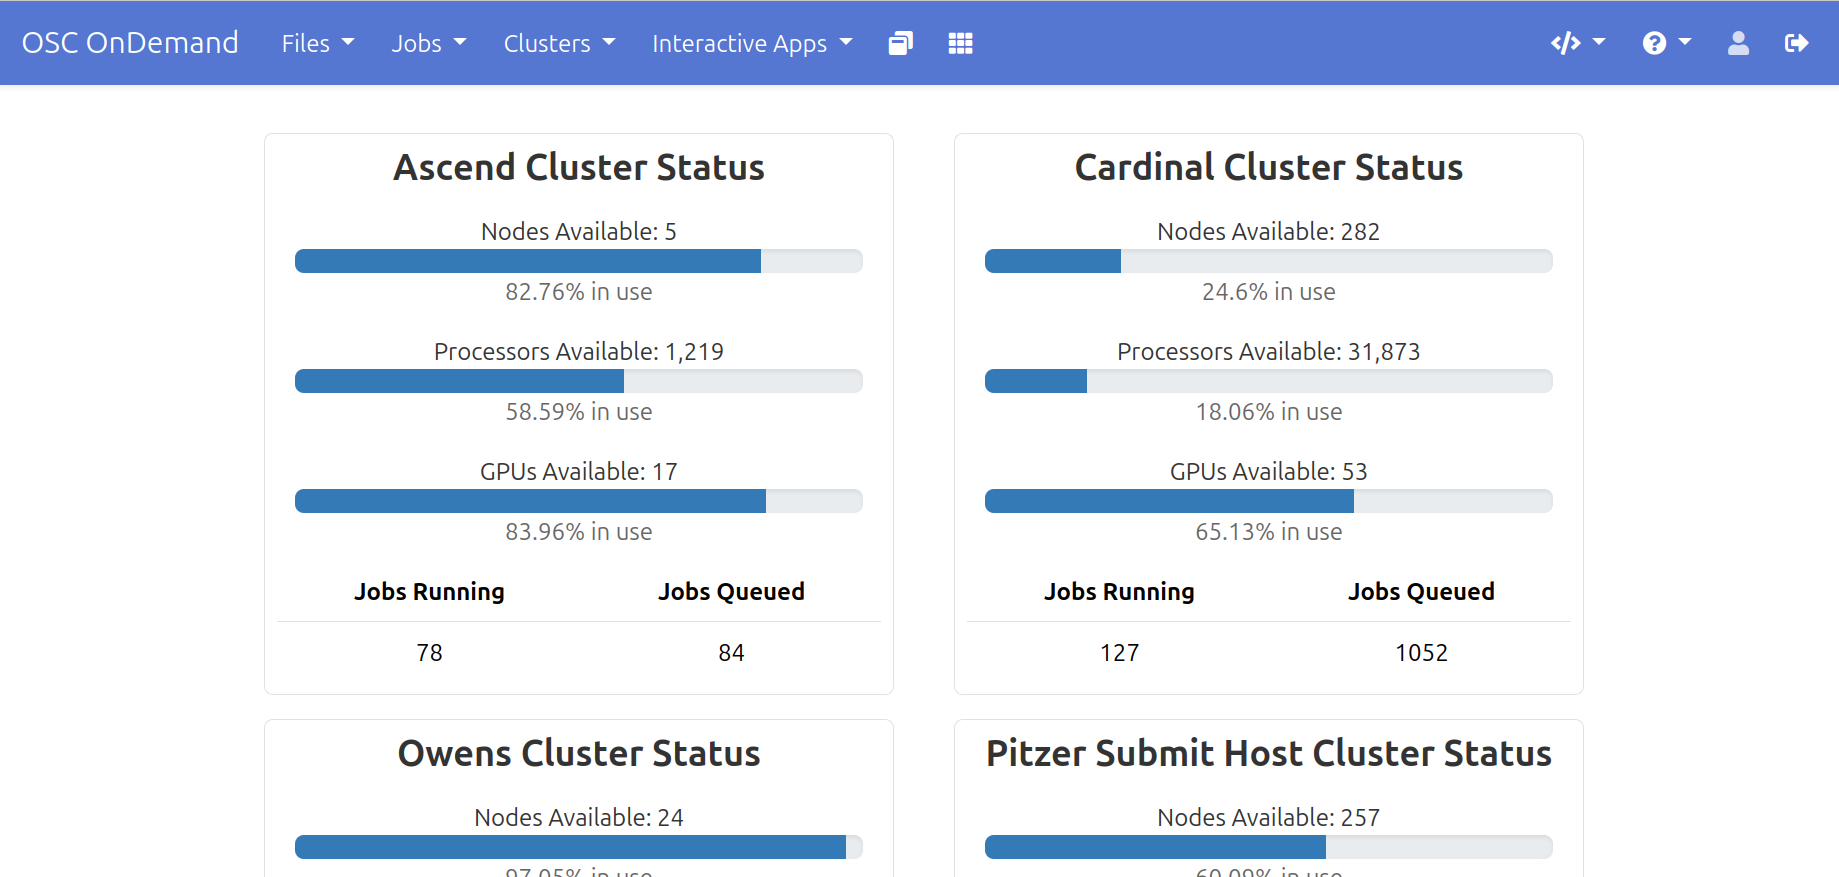Select Jobs Queued header in Cardinal table
Viewport: 1839px width, 877px height.
(1420, 591)
